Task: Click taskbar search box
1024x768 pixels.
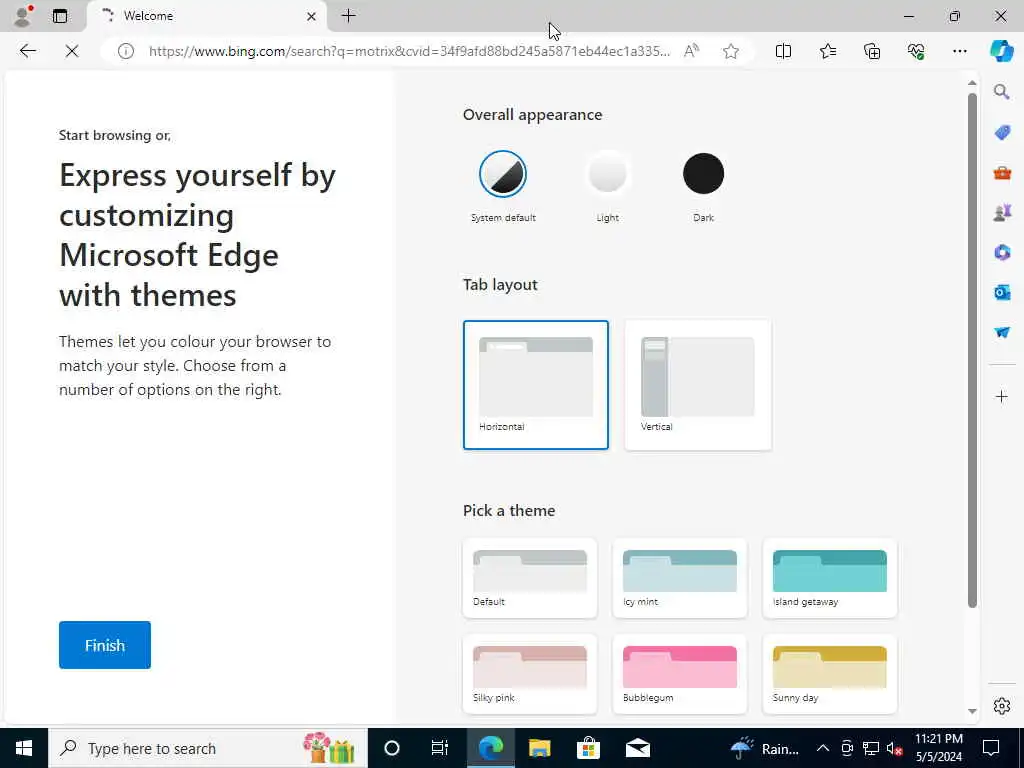Action: coord(208,748)
